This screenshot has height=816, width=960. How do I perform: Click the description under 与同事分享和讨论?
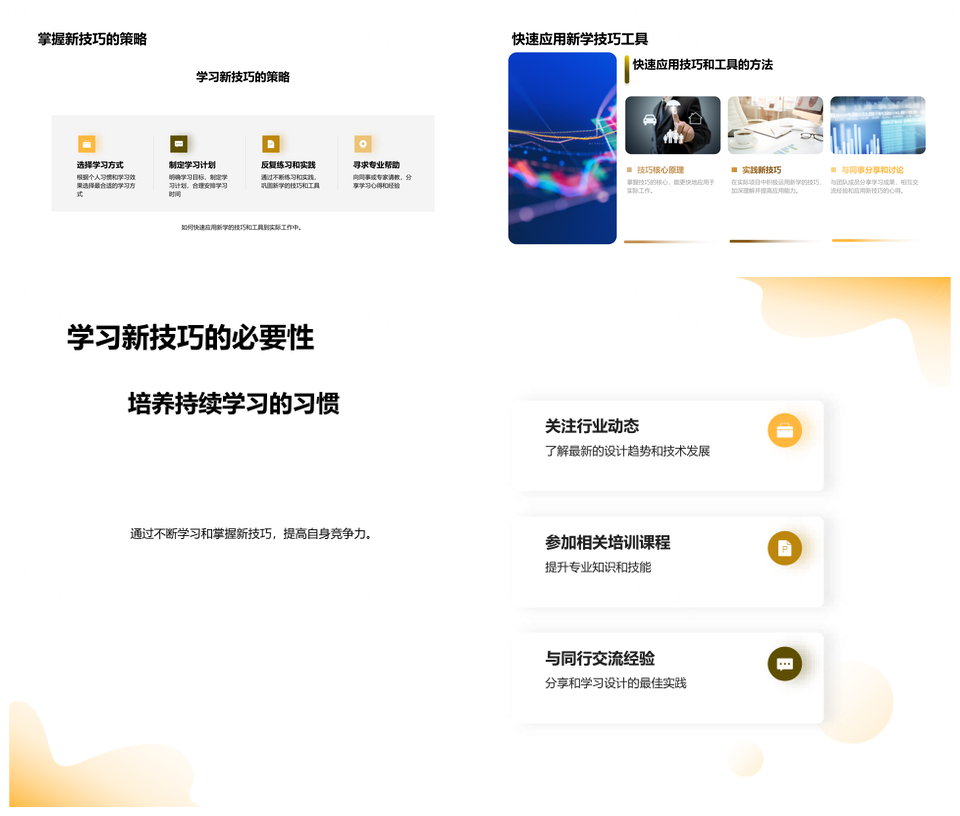click(874, 187)
